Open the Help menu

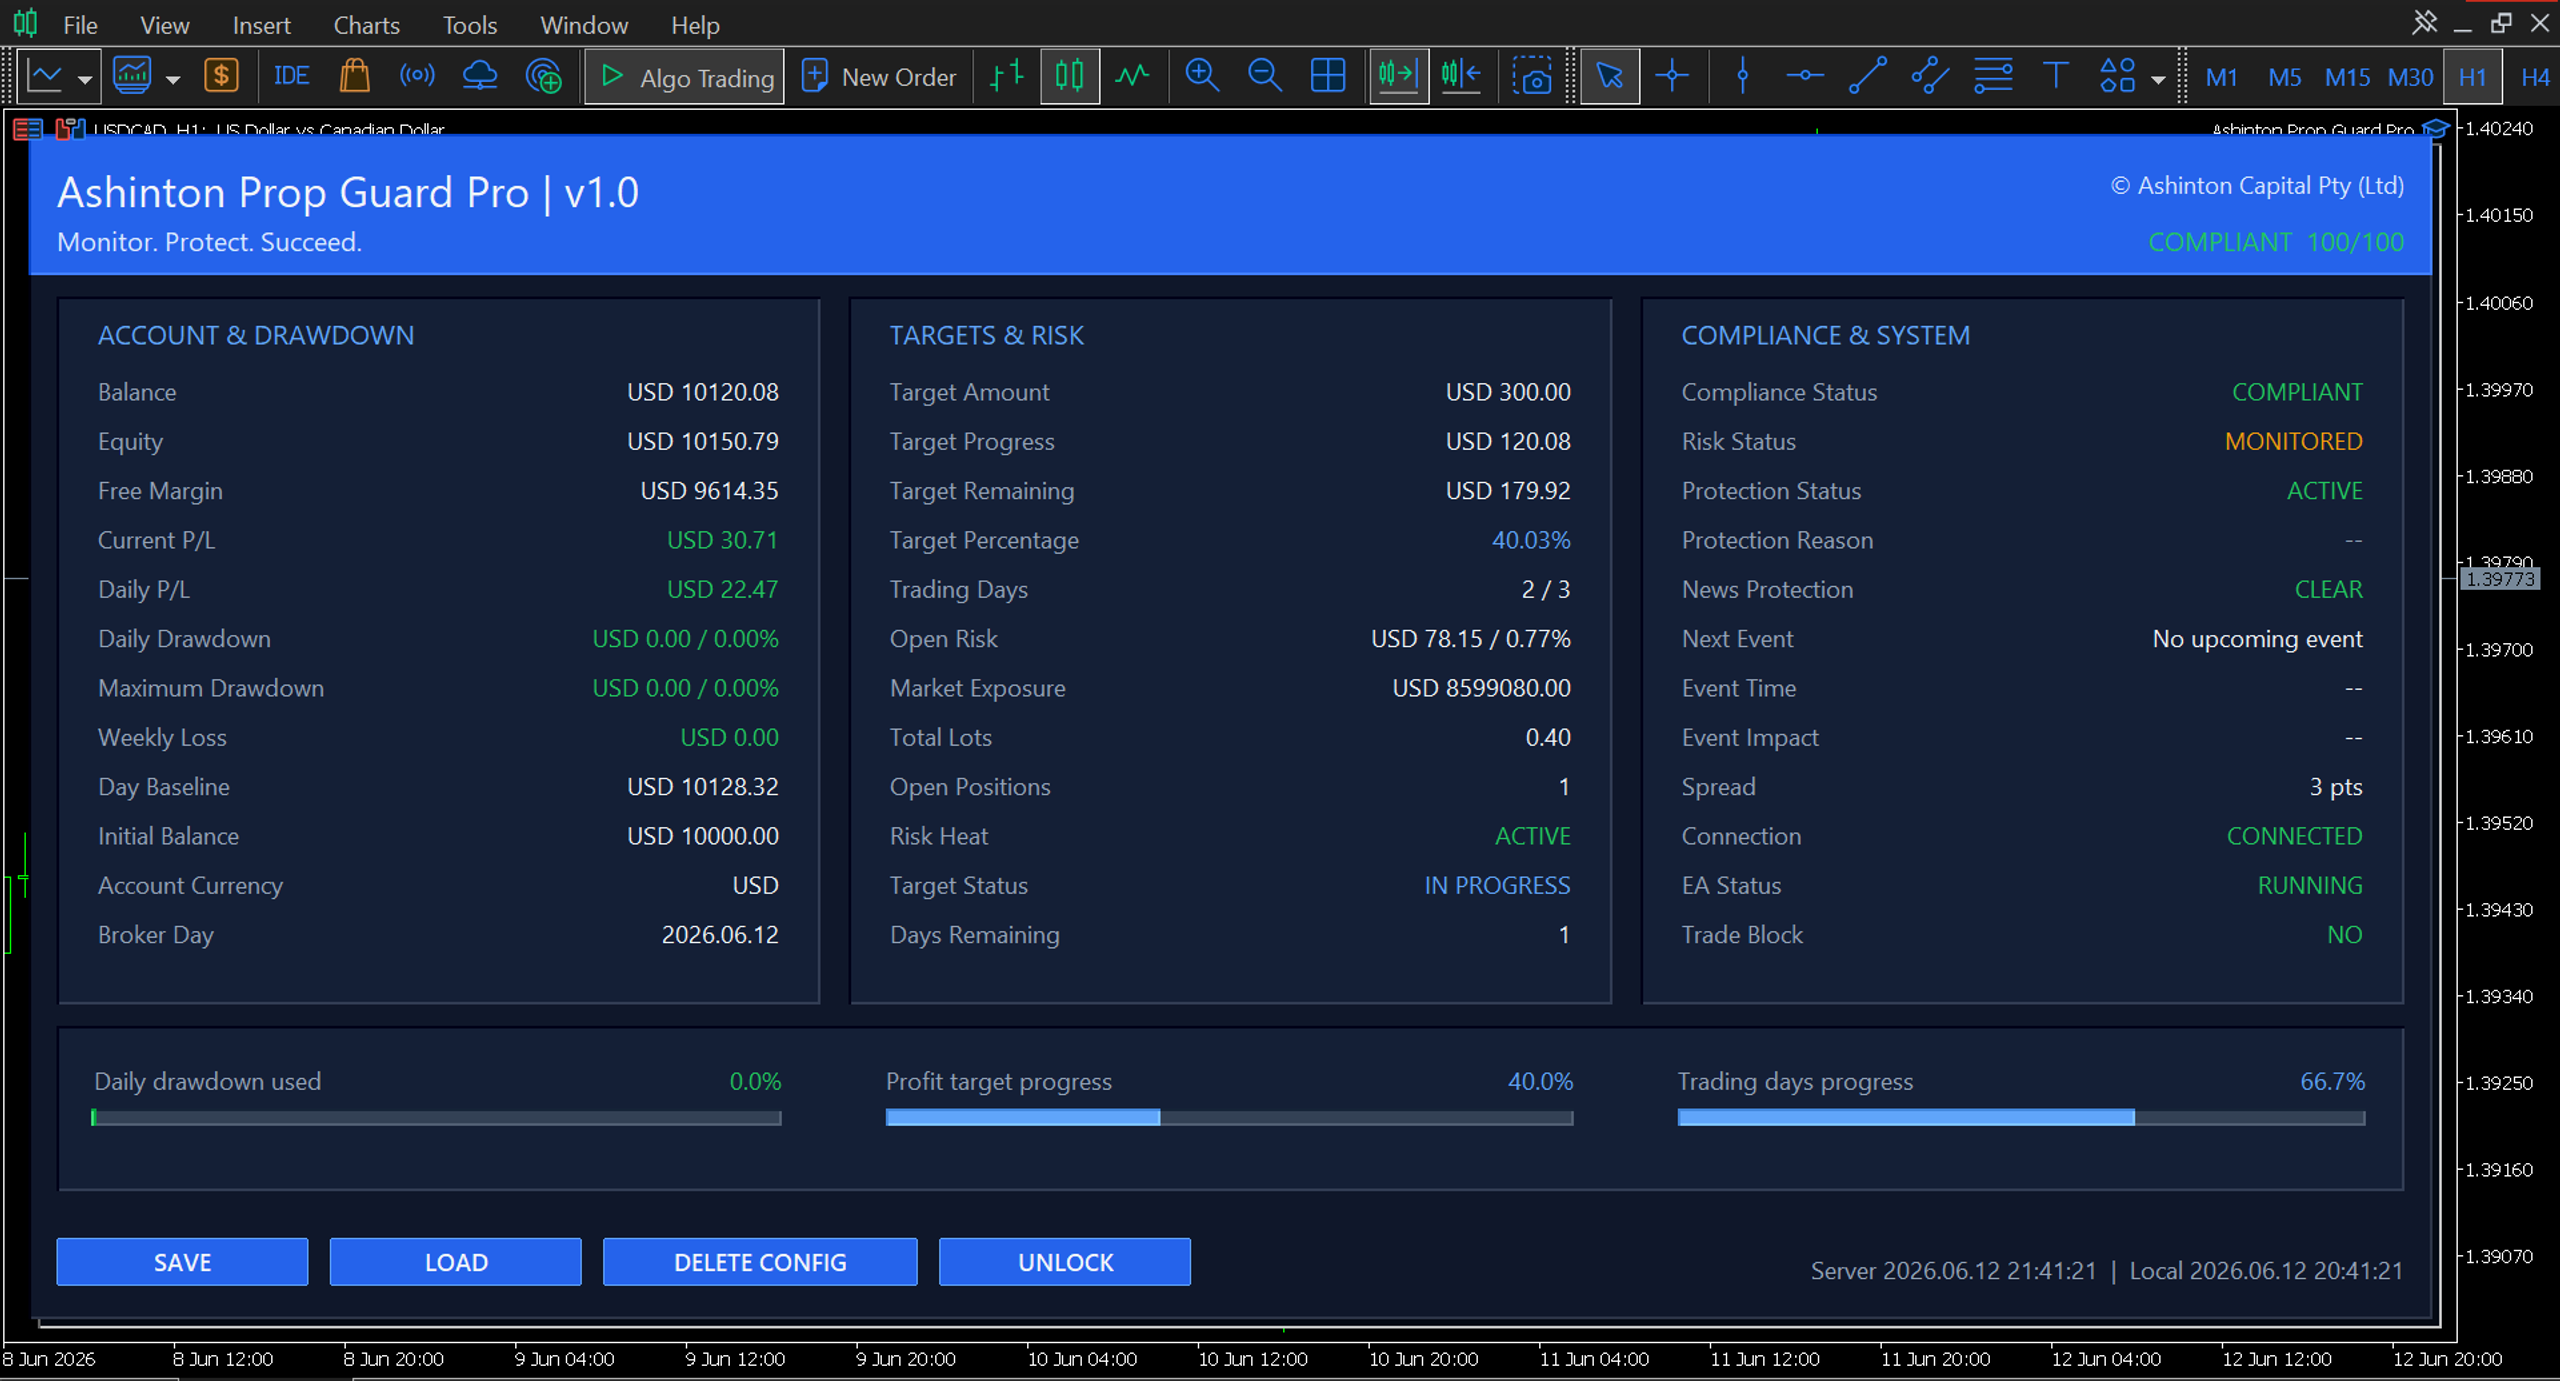(695, 25)
